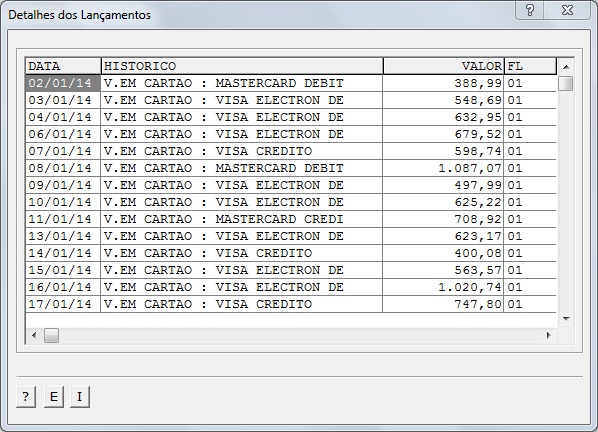Click the FL column header
Image resolution: width=598 pixels, height=432 pixels.
(x=530, y=66)
